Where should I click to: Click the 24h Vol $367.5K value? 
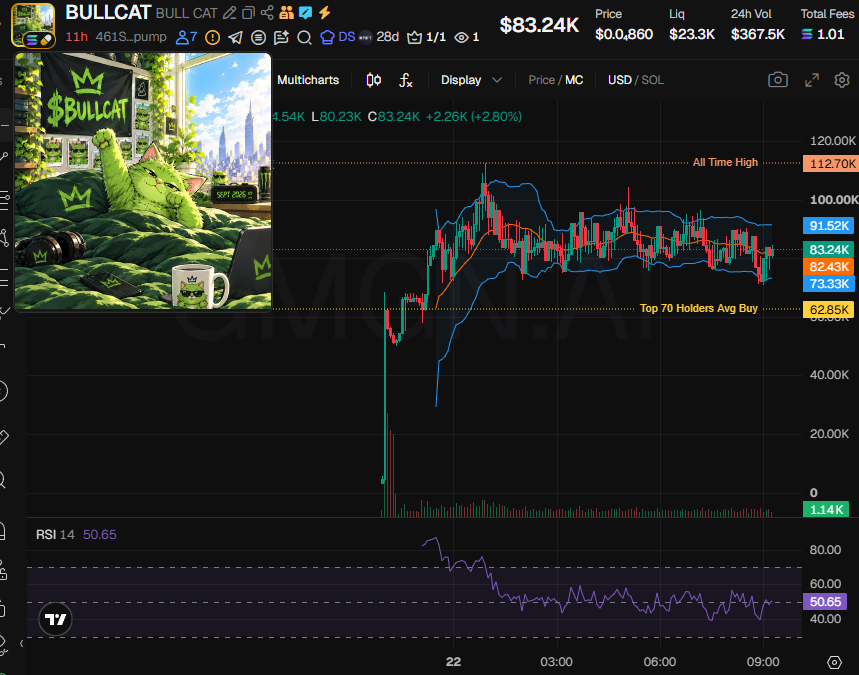[x=758, y=34]
